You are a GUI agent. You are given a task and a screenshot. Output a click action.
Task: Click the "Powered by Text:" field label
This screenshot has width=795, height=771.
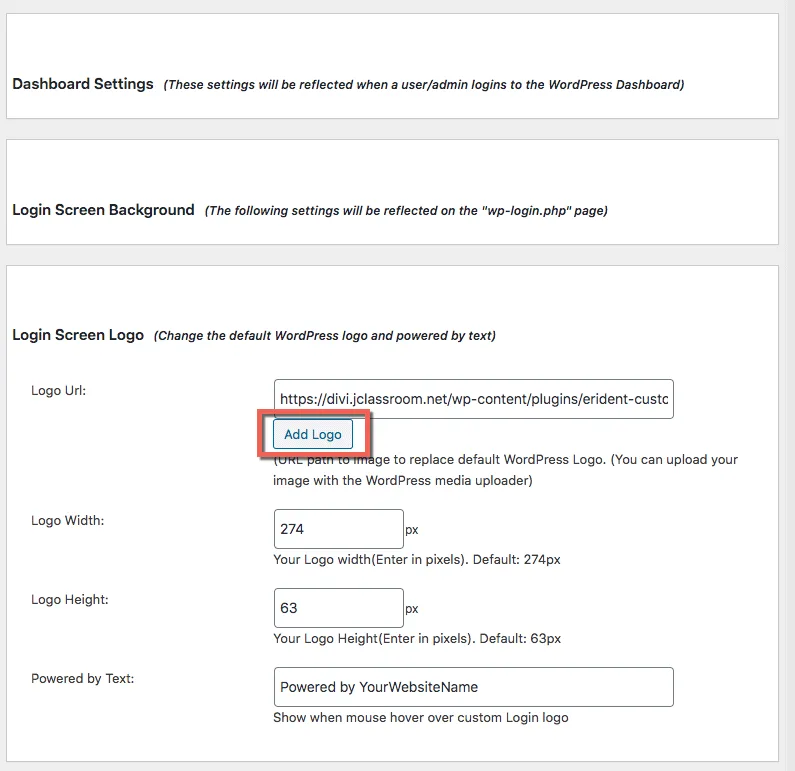click(x=82, y=678)
